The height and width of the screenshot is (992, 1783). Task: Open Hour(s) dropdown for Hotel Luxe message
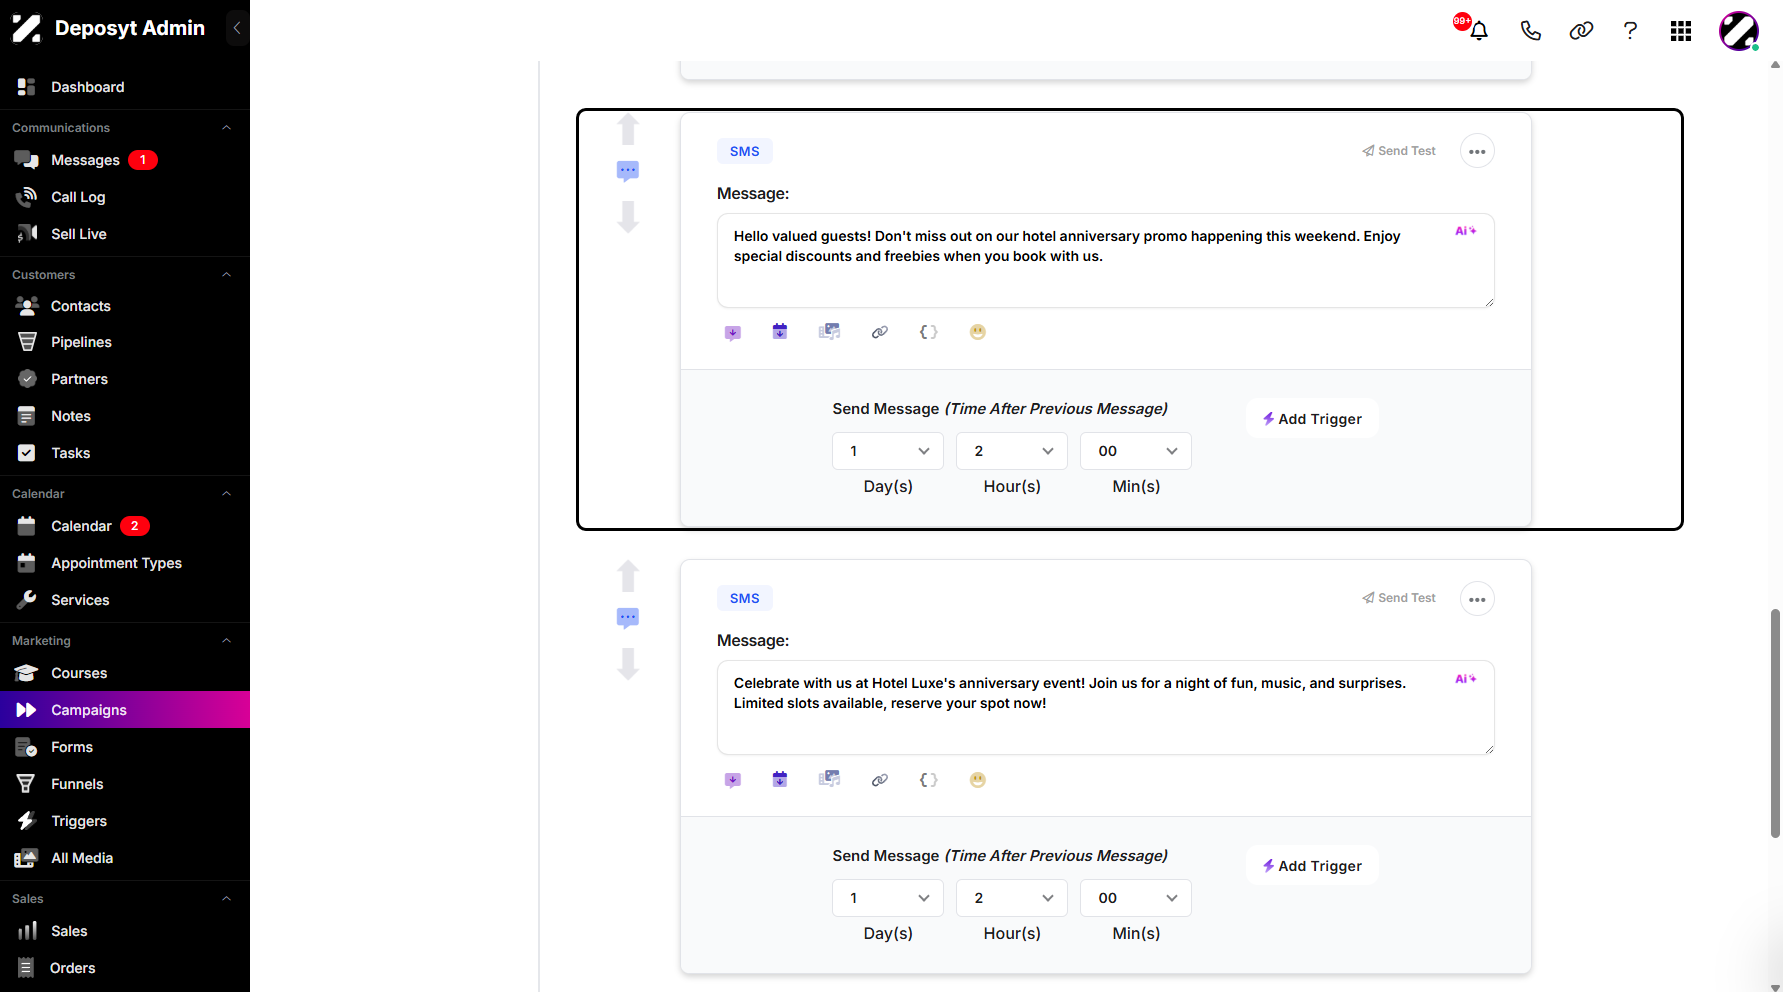coord(1012,898)
